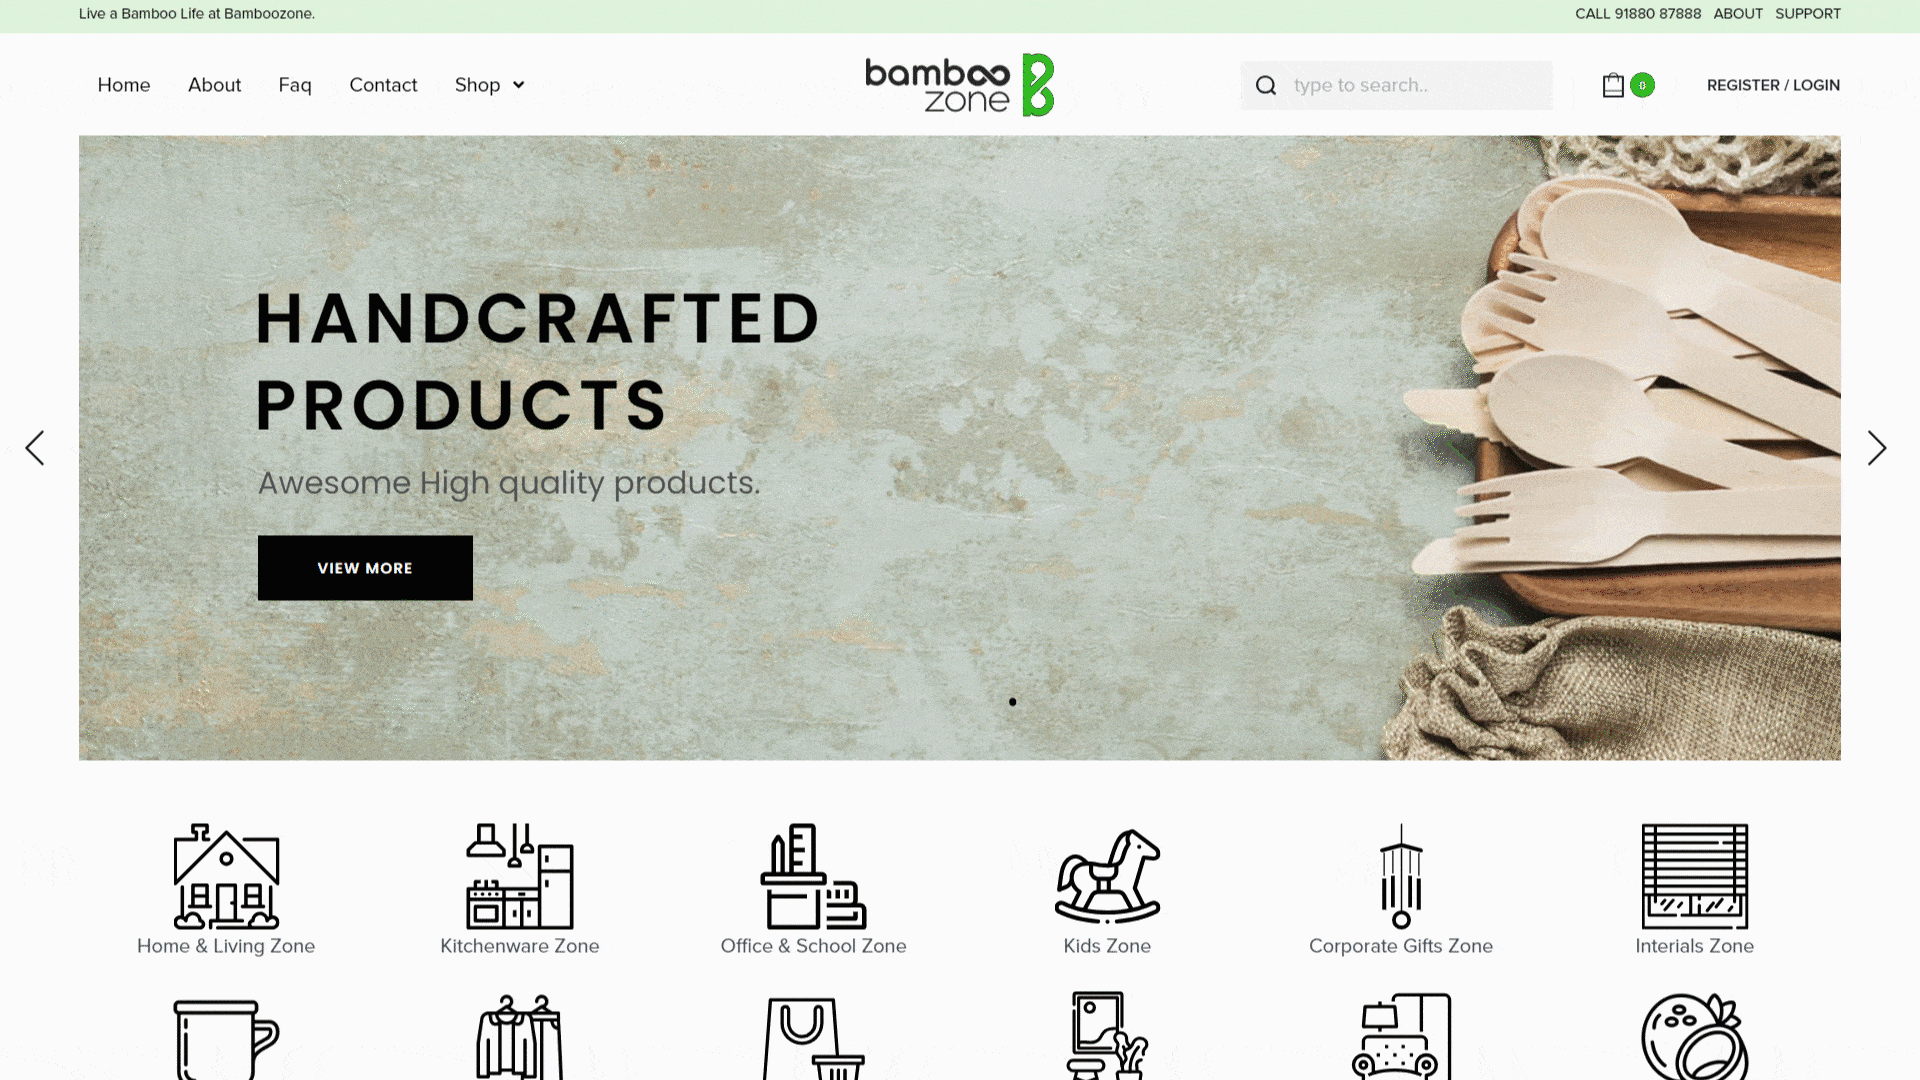The image size is (1920, 1080).
Task: Open the shopping bag cart icon
Action: tap(1612, 85)
